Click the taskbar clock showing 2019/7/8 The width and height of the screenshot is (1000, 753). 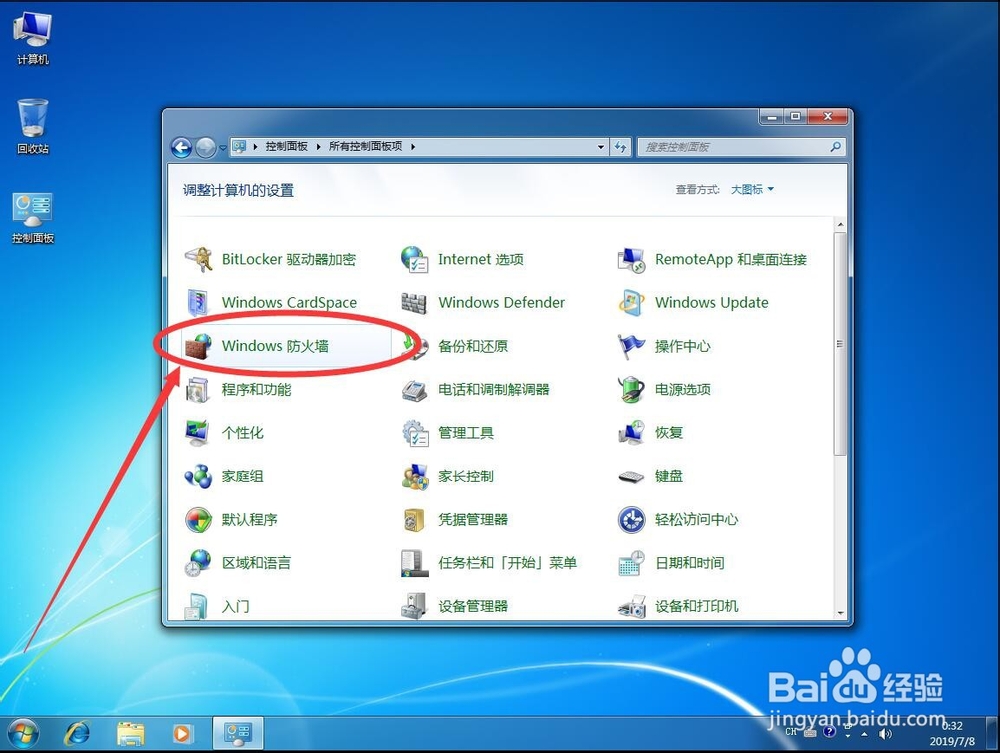pos(952,734)
